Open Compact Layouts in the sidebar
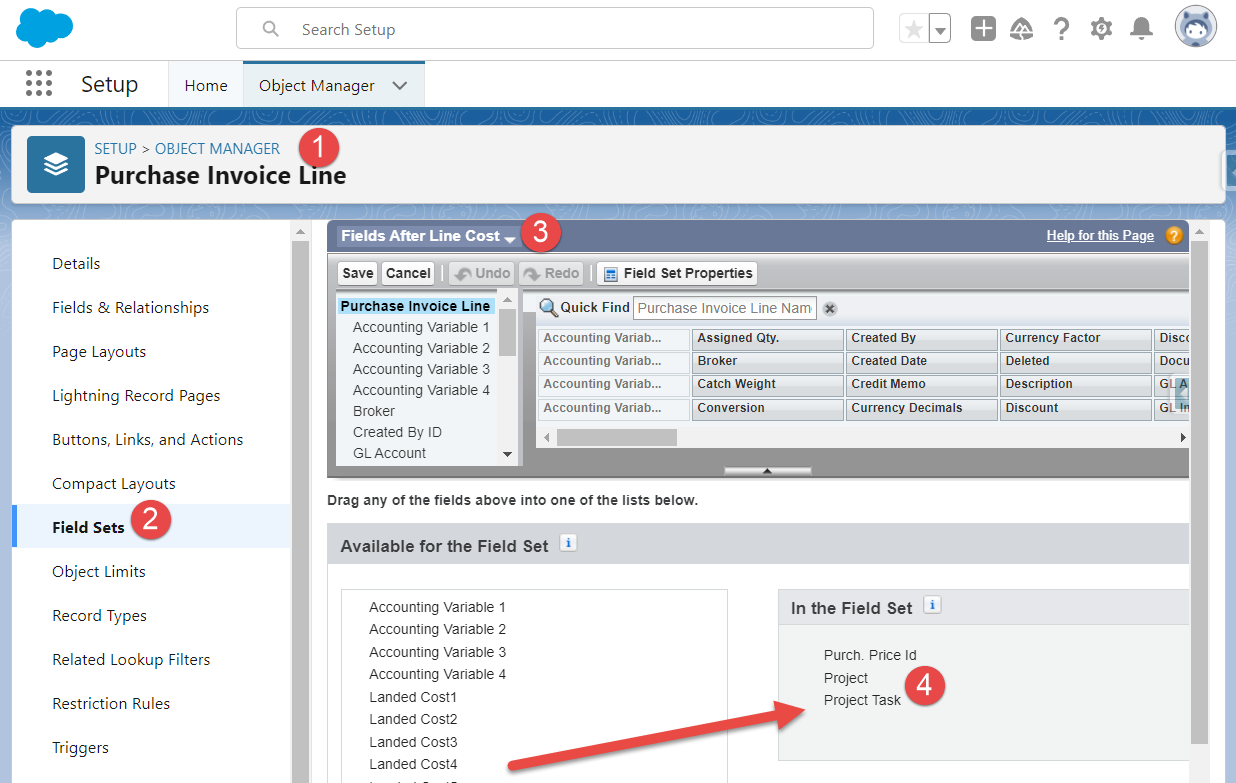 [x=114, y=483]
